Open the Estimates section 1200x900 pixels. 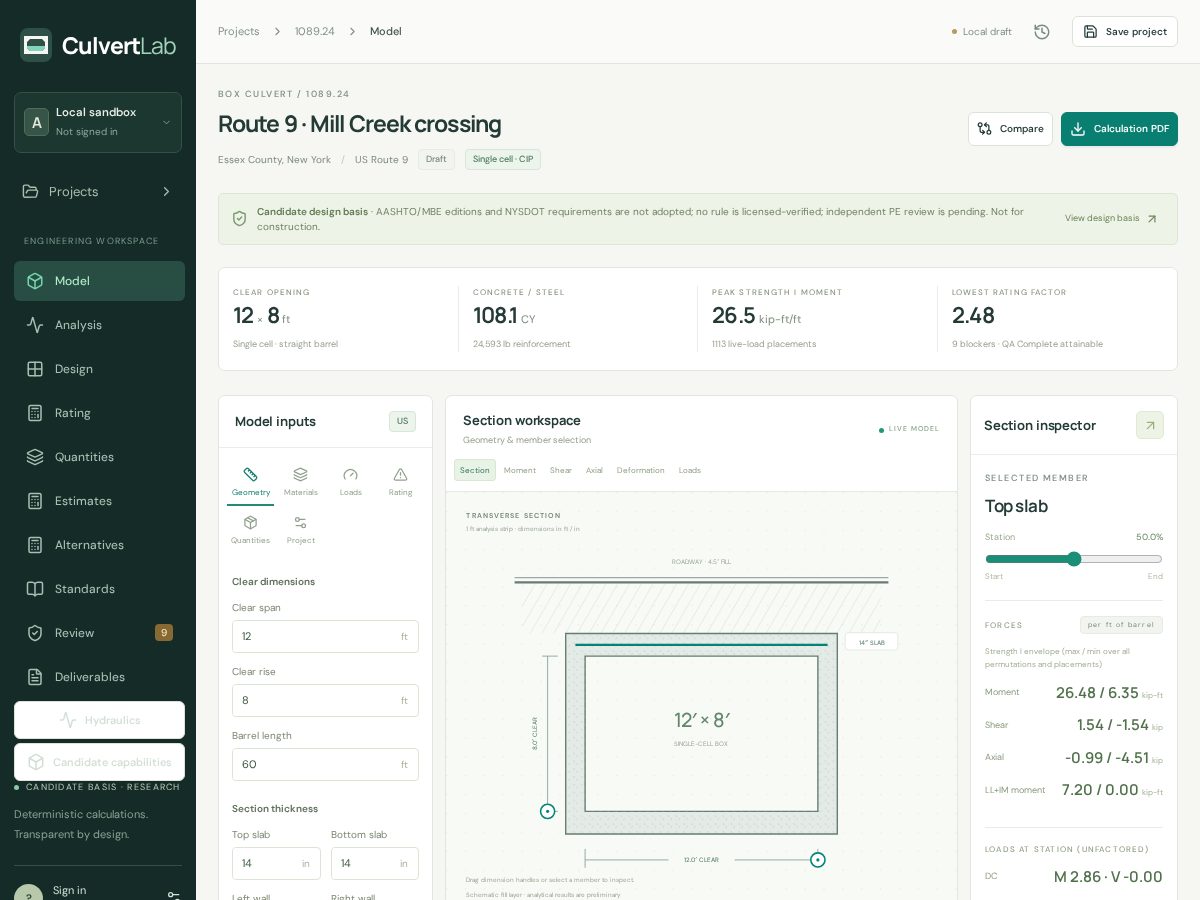pos(99,501)
